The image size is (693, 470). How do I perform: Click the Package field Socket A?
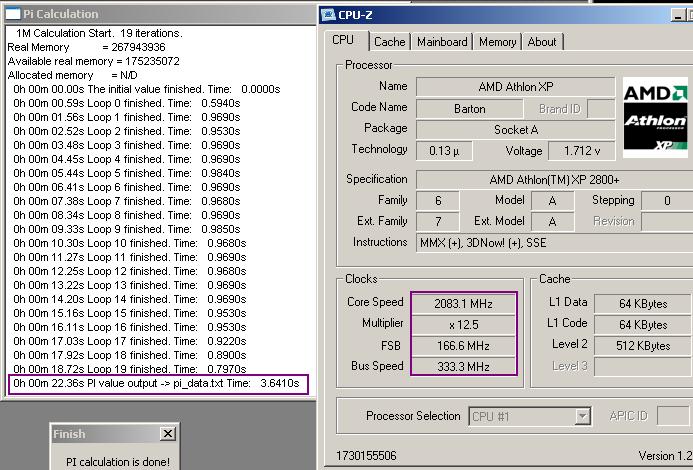515,130
